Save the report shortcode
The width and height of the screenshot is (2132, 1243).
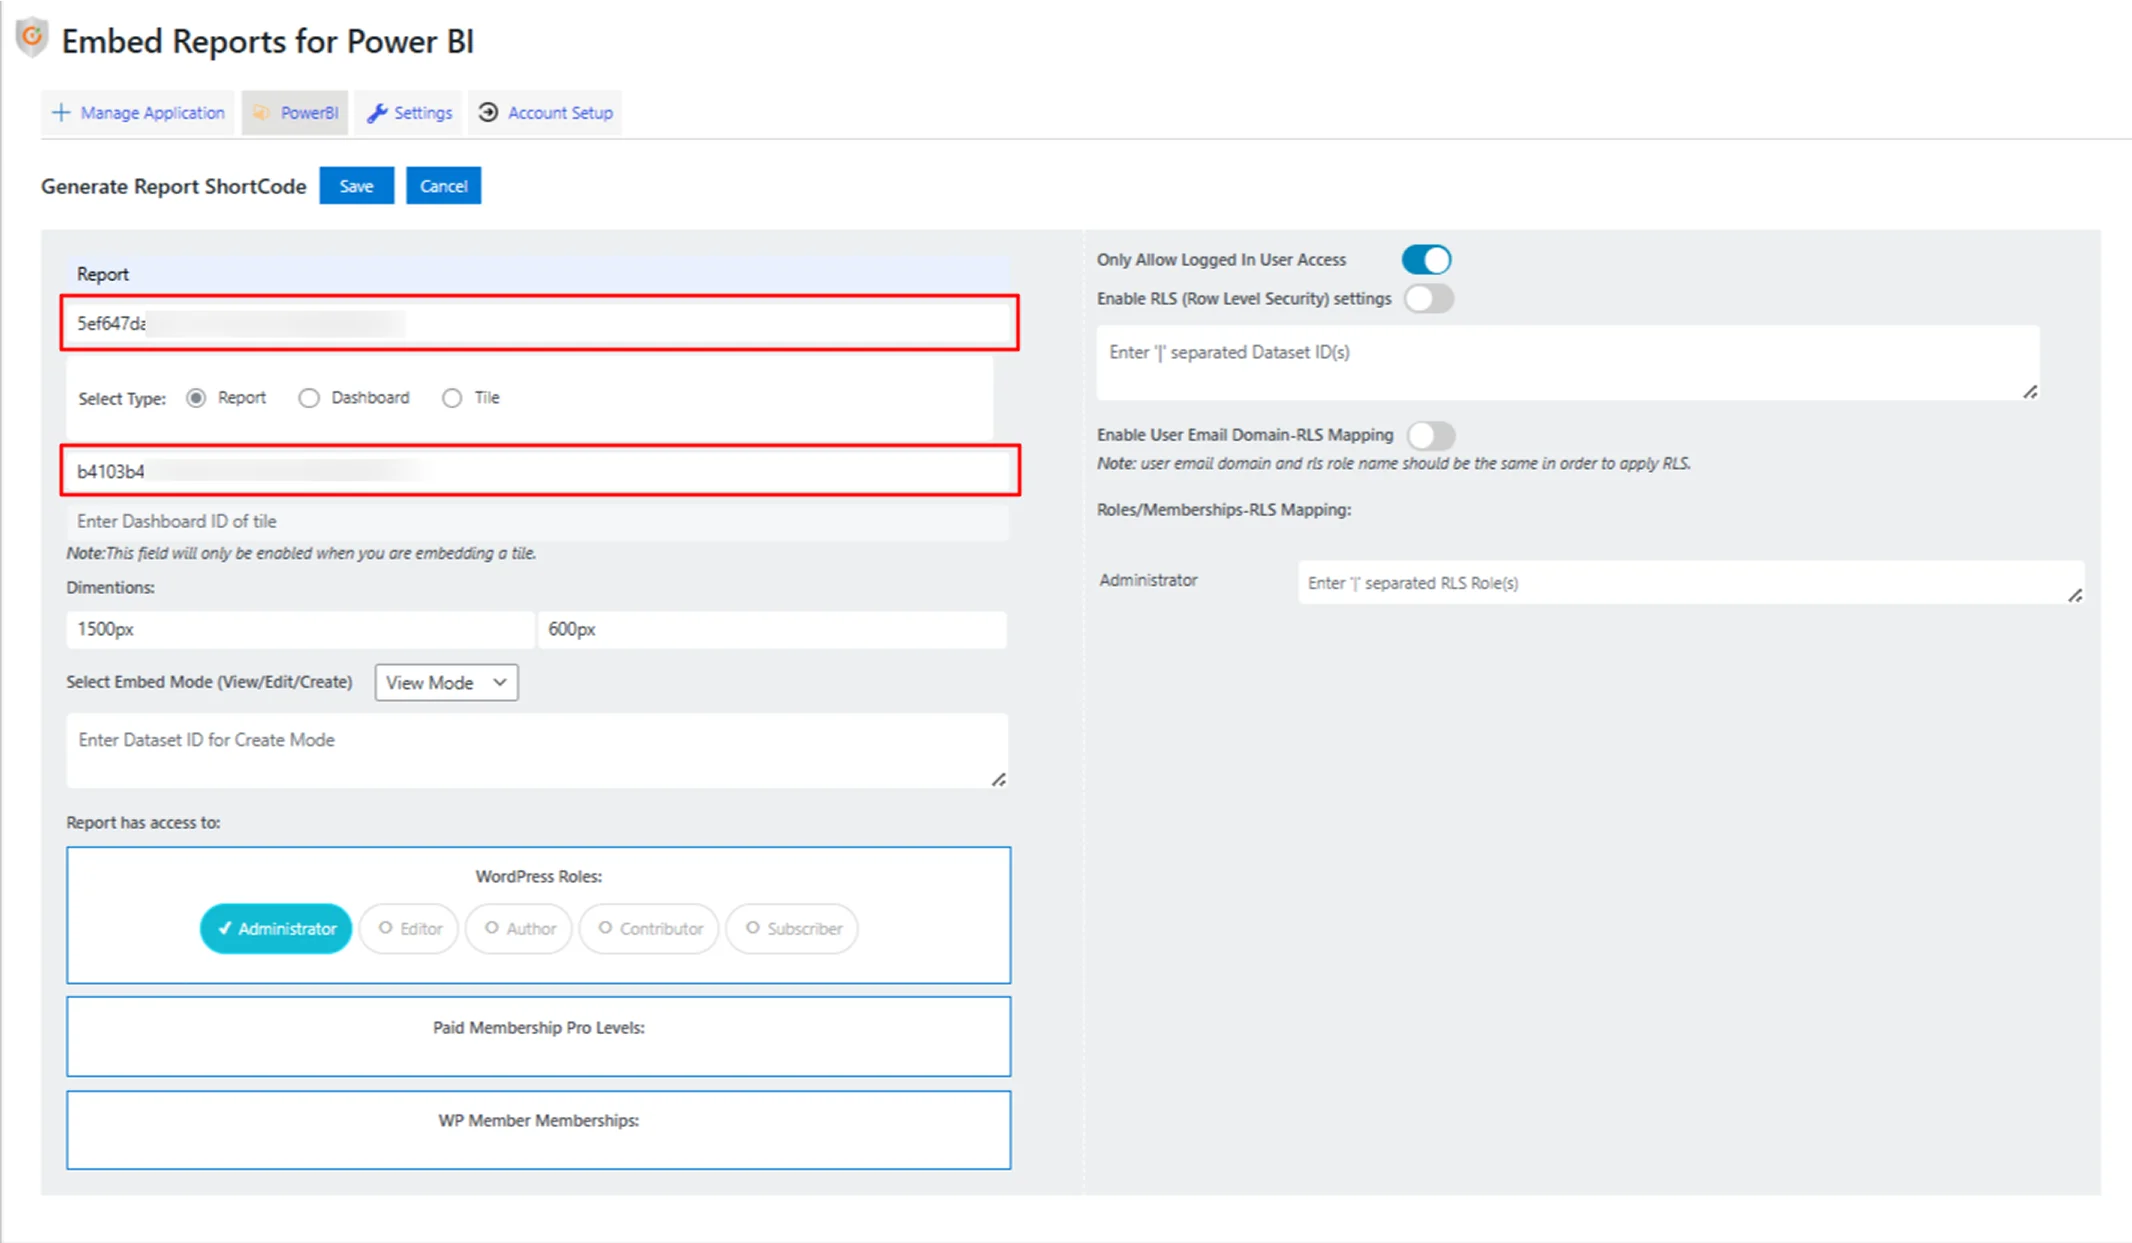[x=356, y=186]
